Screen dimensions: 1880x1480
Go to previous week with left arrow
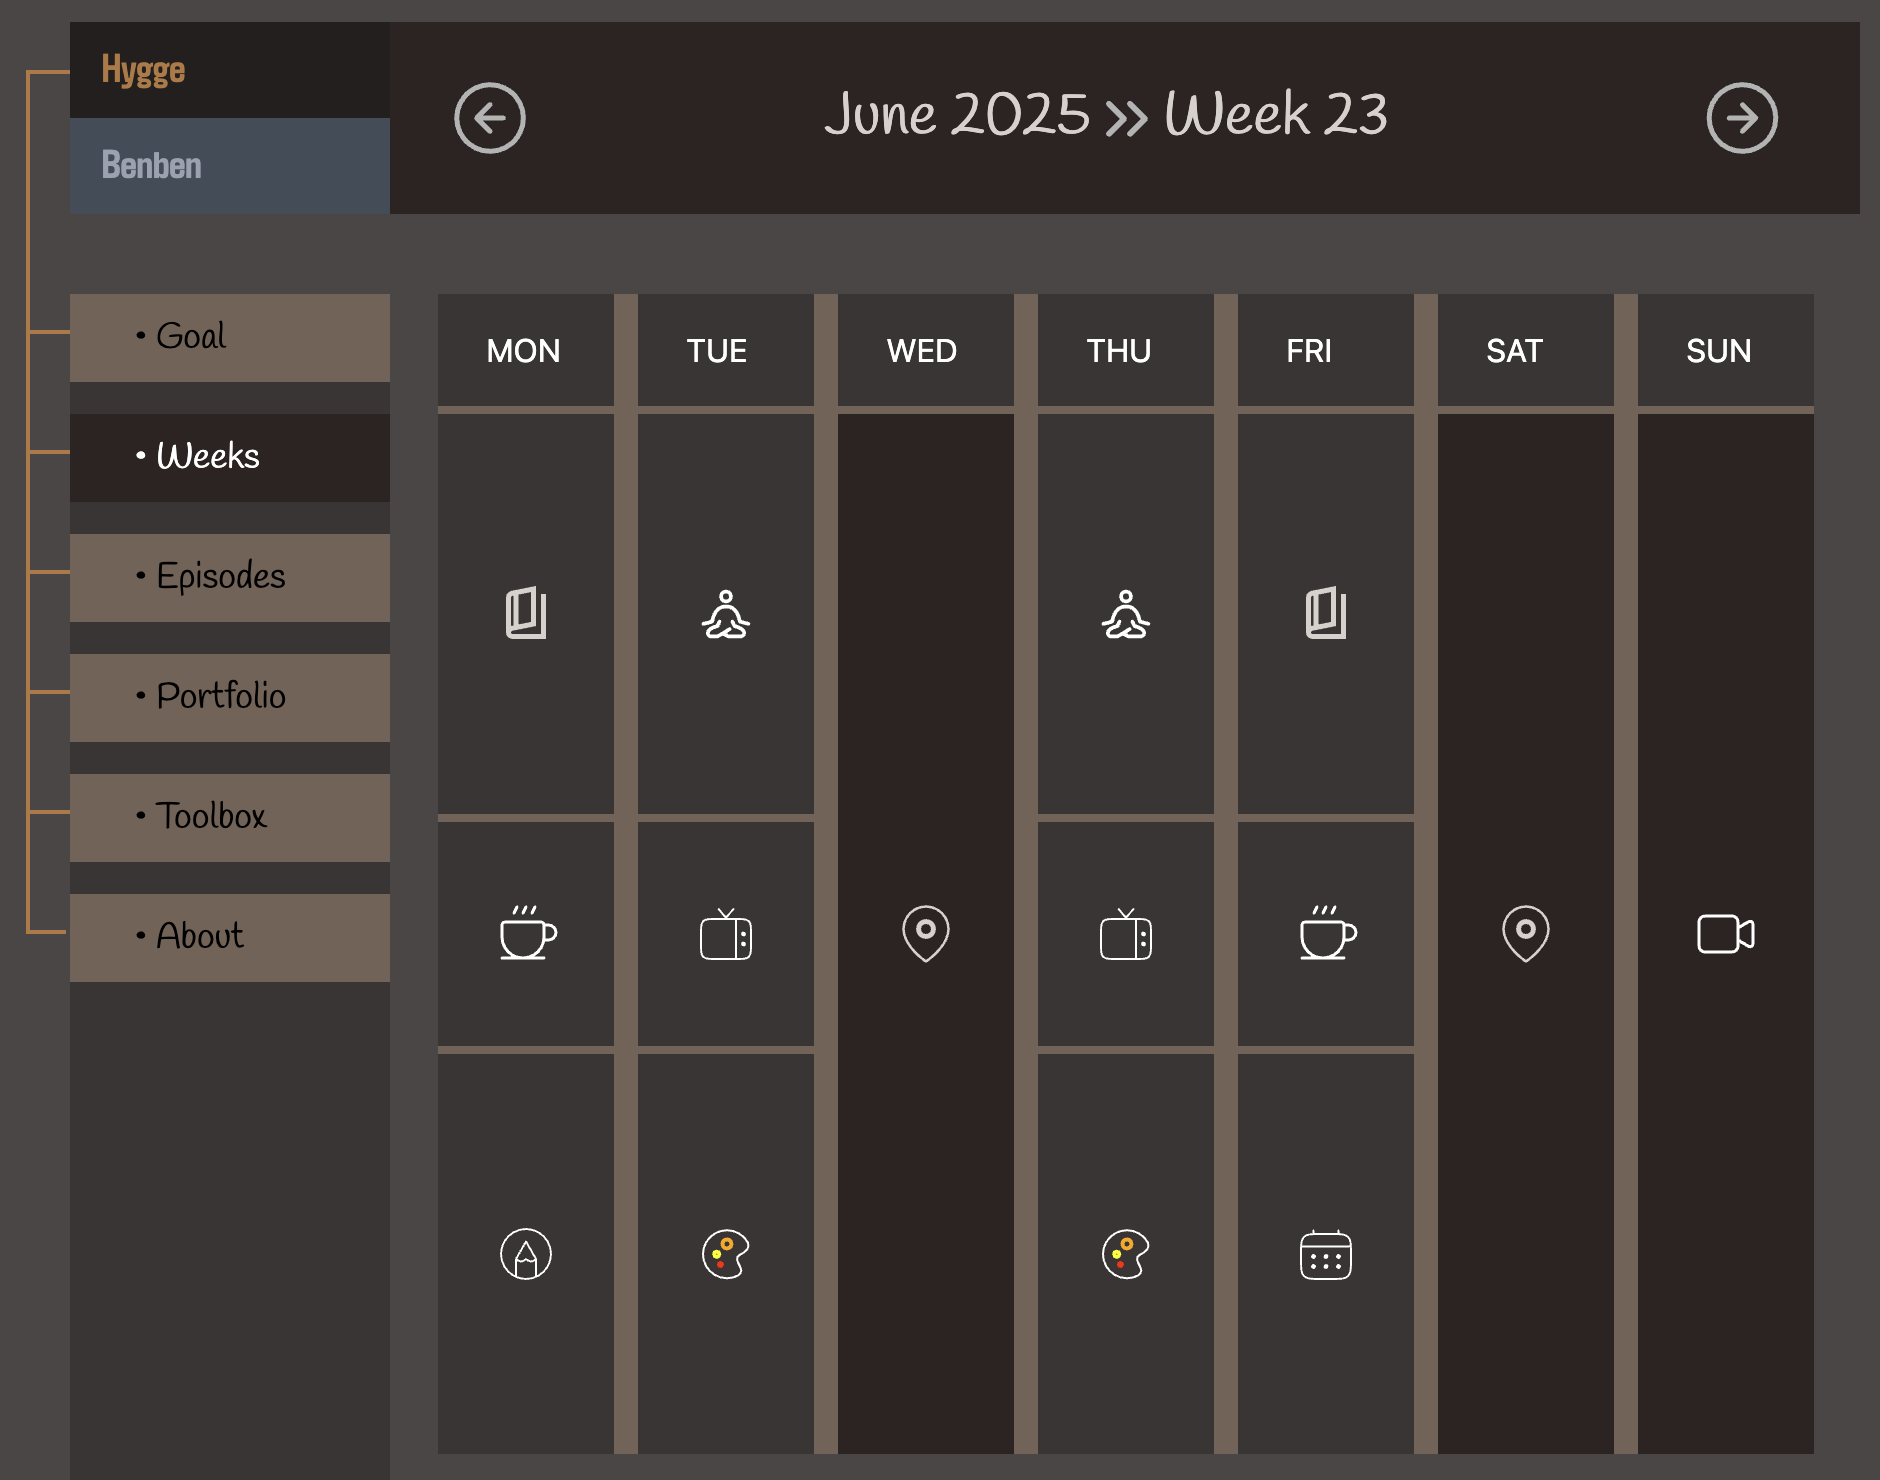pyautogui.click(x=490, y=118)
